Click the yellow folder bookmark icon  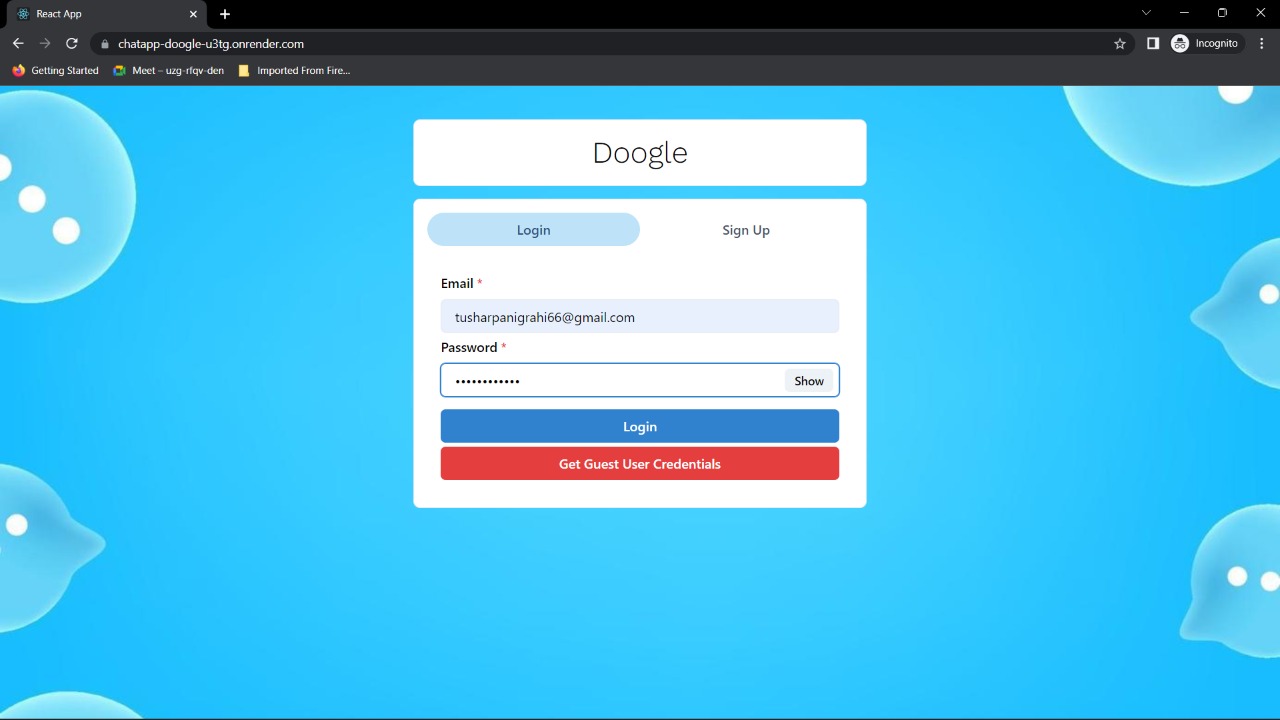coord(244,71)
